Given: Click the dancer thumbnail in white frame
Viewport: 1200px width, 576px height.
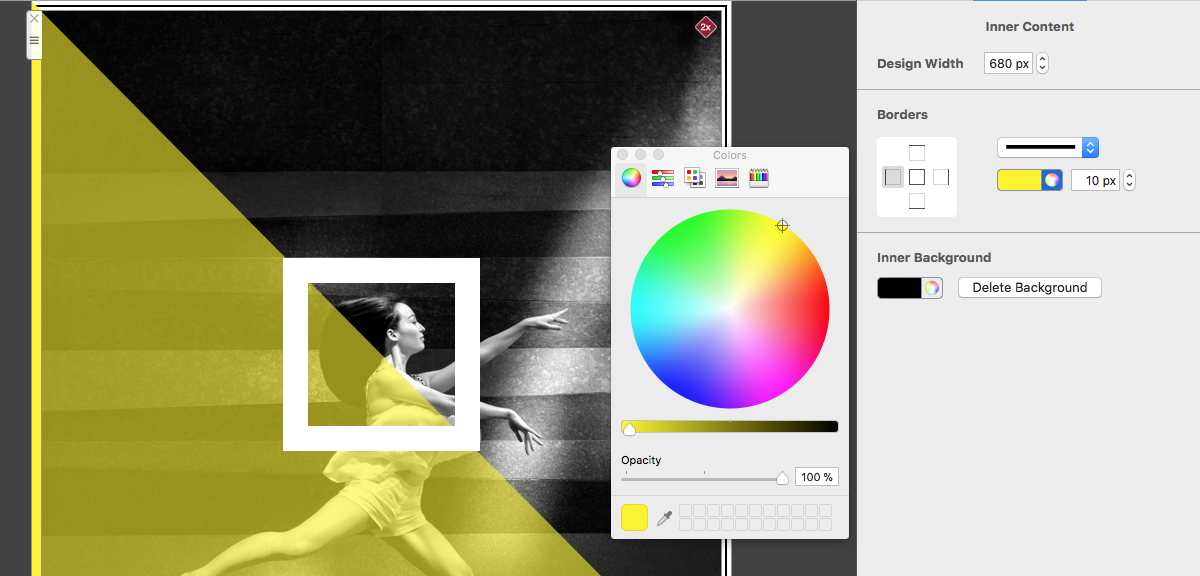Looking at the screenshot, I should (x=381, y=354).
